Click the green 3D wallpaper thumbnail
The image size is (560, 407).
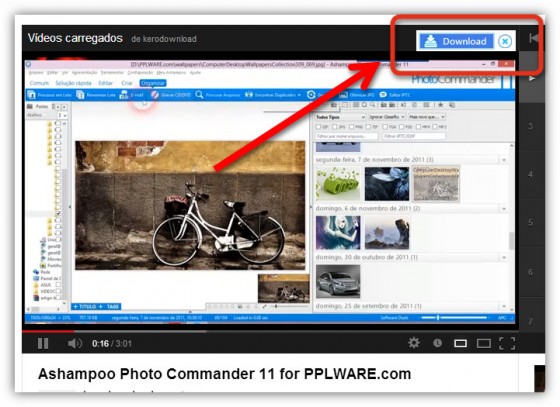pyautogui.click(x=338, y=184)
